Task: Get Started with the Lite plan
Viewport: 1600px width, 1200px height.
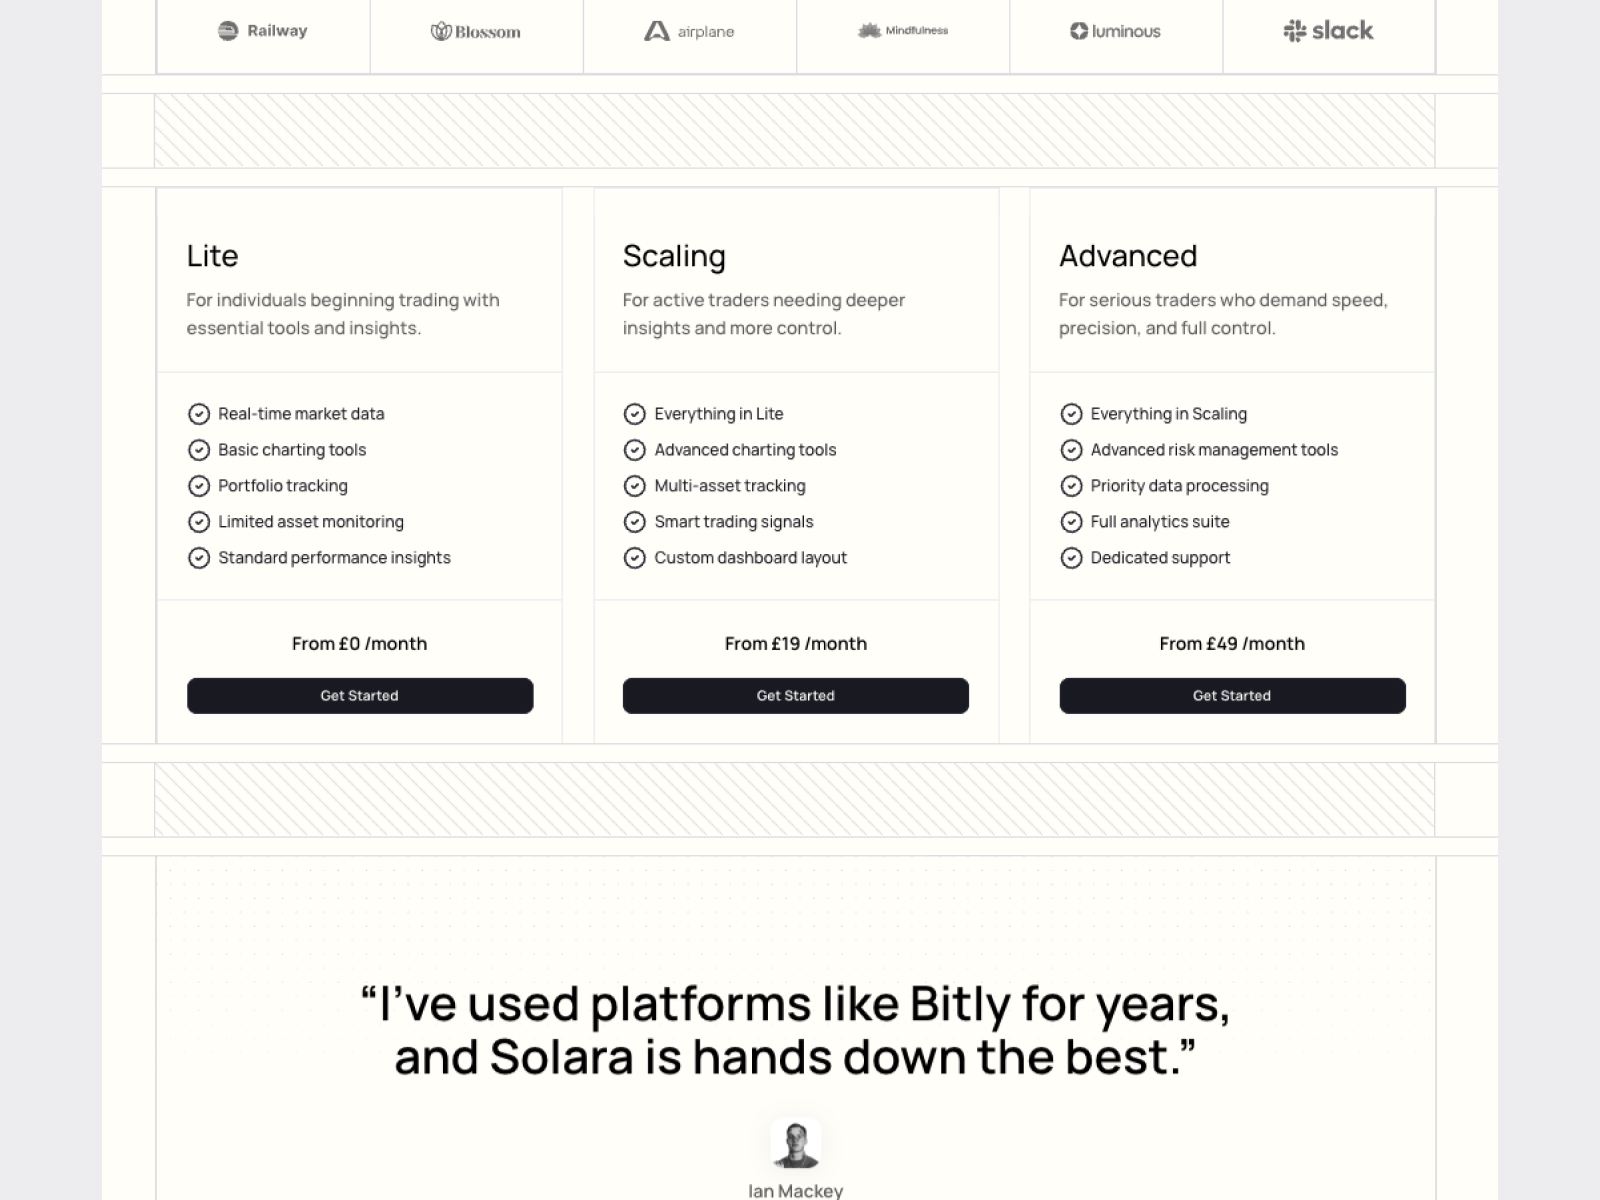Action: (x=360, y=696)
